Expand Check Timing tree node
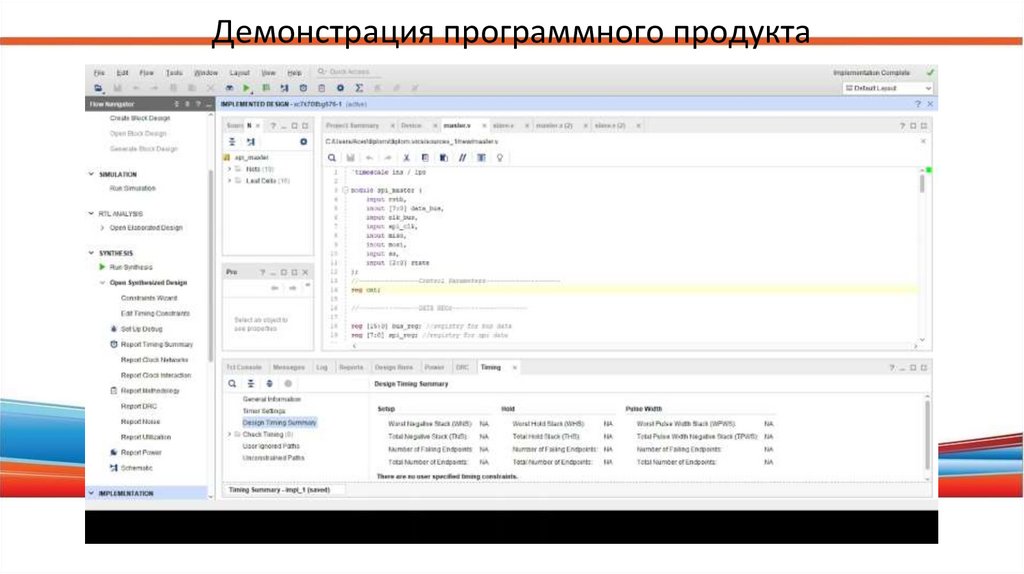 pyautogui.click(x=229, y=434)
